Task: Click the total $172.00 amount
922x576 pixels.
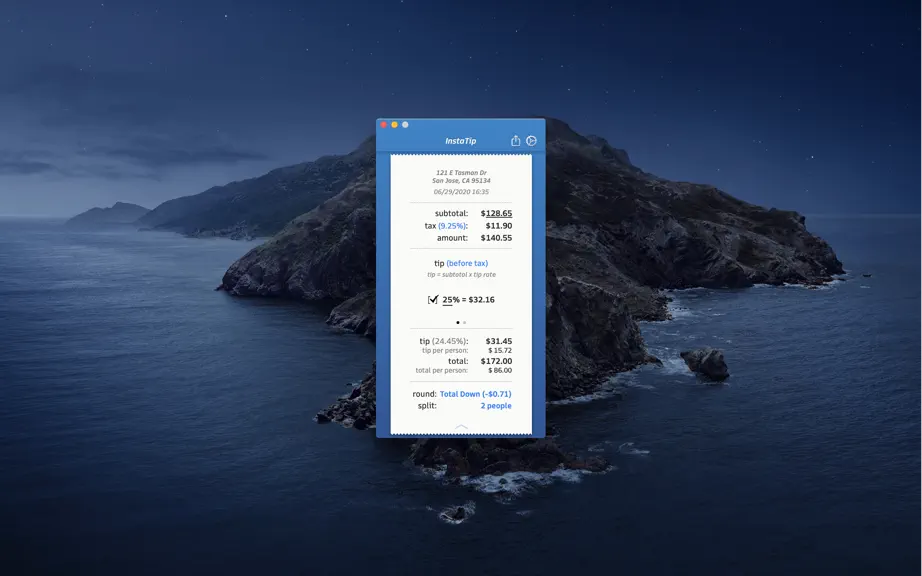Action: pyautogui.click(x=496, y=361)
